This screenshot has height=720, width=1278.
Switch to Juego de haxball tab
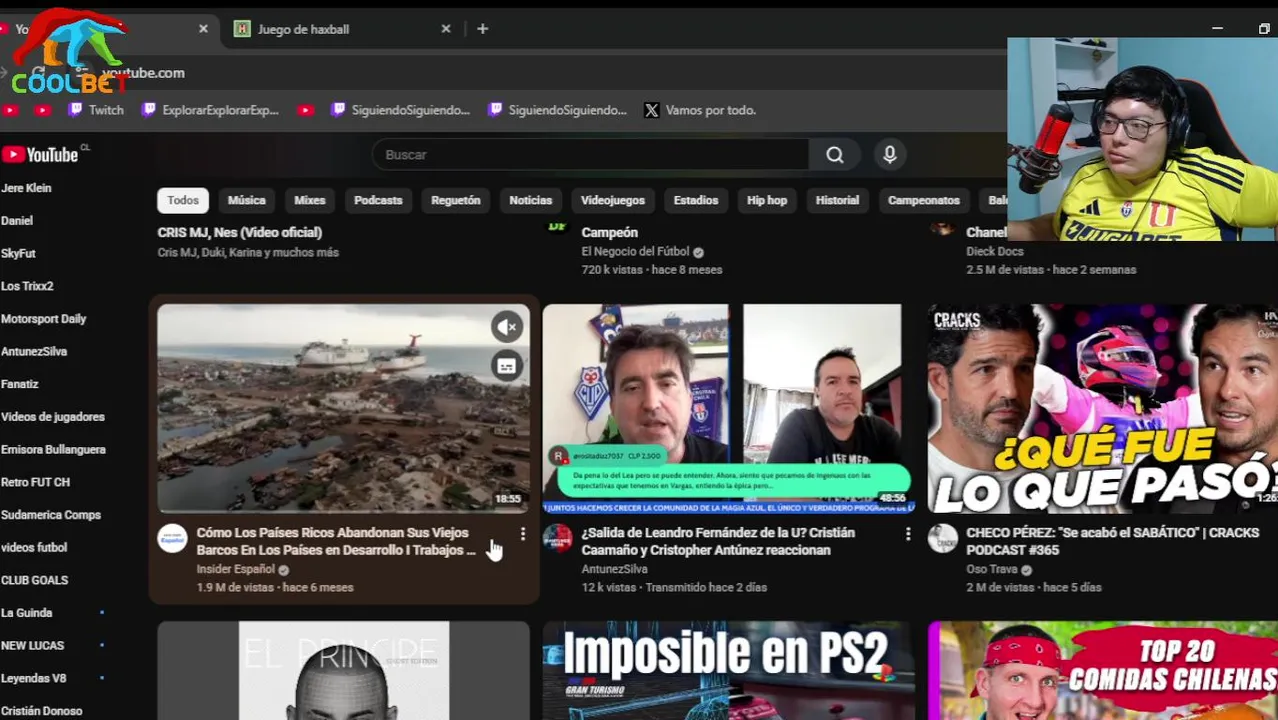pos(340,29)
